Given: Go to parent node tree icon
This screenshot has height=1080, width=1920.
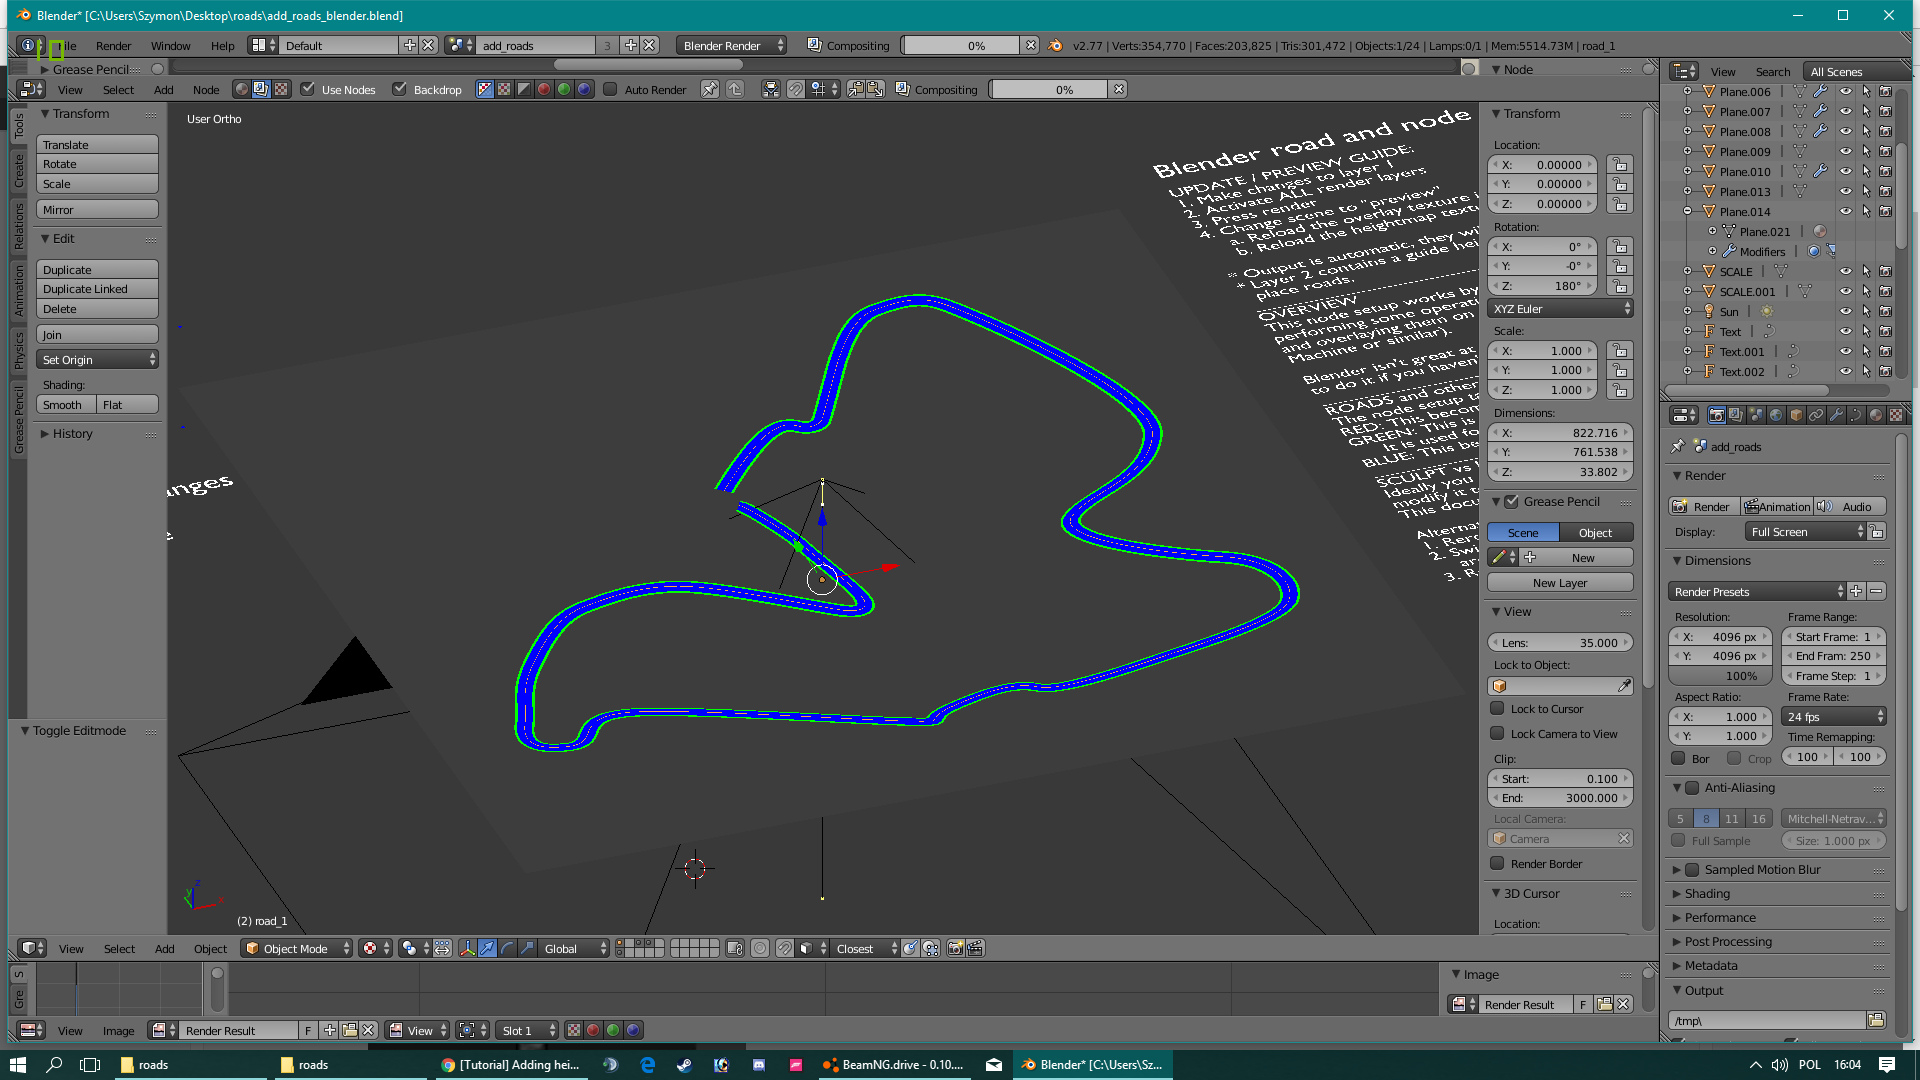Looking at the screenshot, I should [735, 89].
